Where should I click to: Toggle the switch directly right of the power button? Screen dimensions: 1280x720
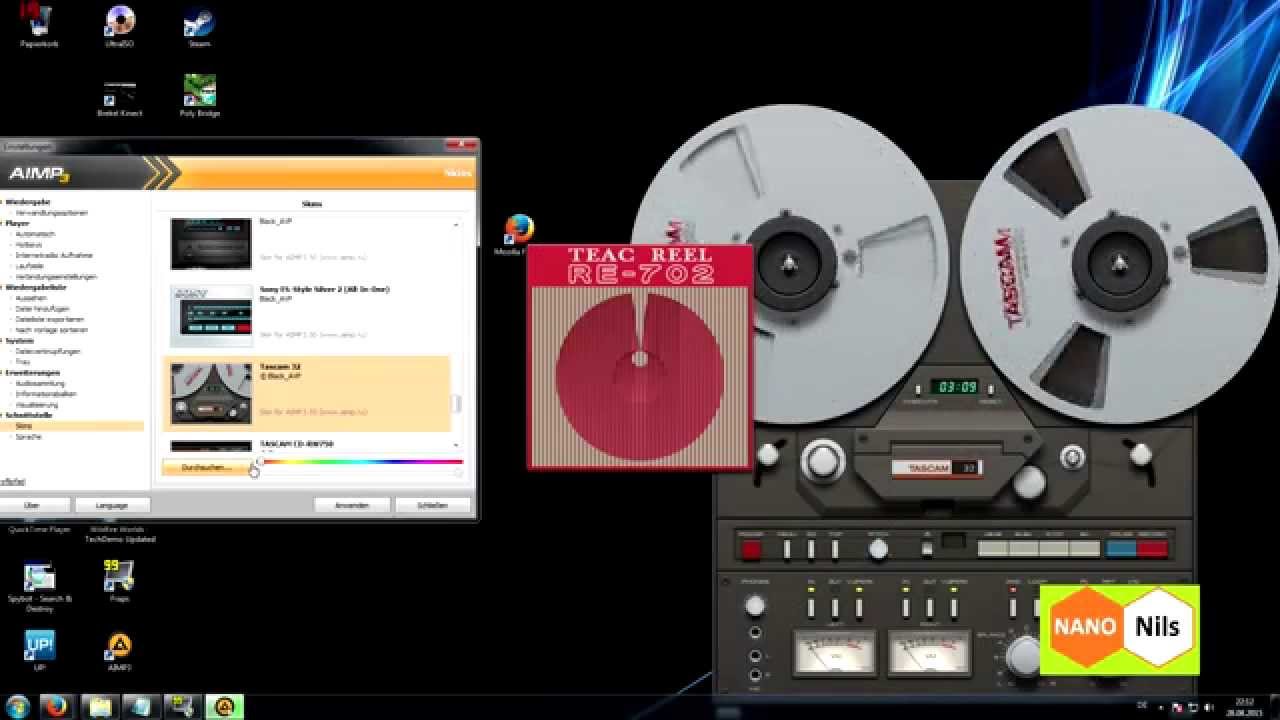pyautogui.click(x=787, y=548)
